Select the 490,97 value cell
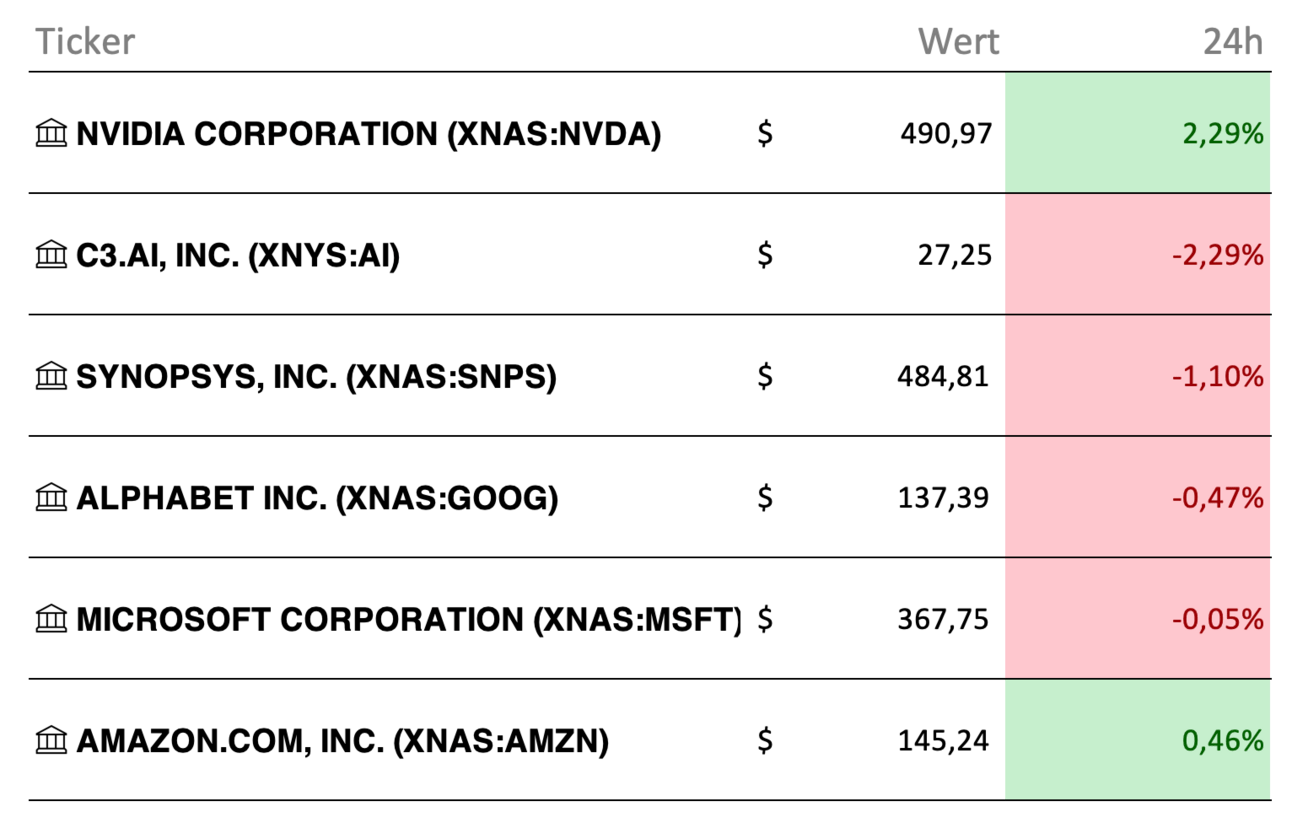Viewport: 1292px width, 823px height. coord(946,134)
